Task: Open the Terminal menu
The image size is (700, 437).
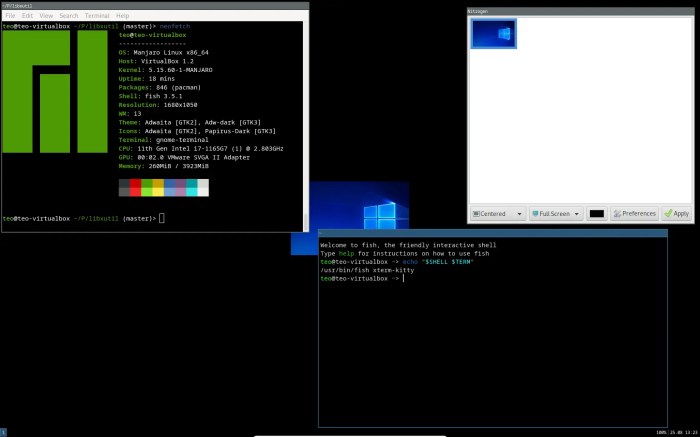Action: (97, 16)
